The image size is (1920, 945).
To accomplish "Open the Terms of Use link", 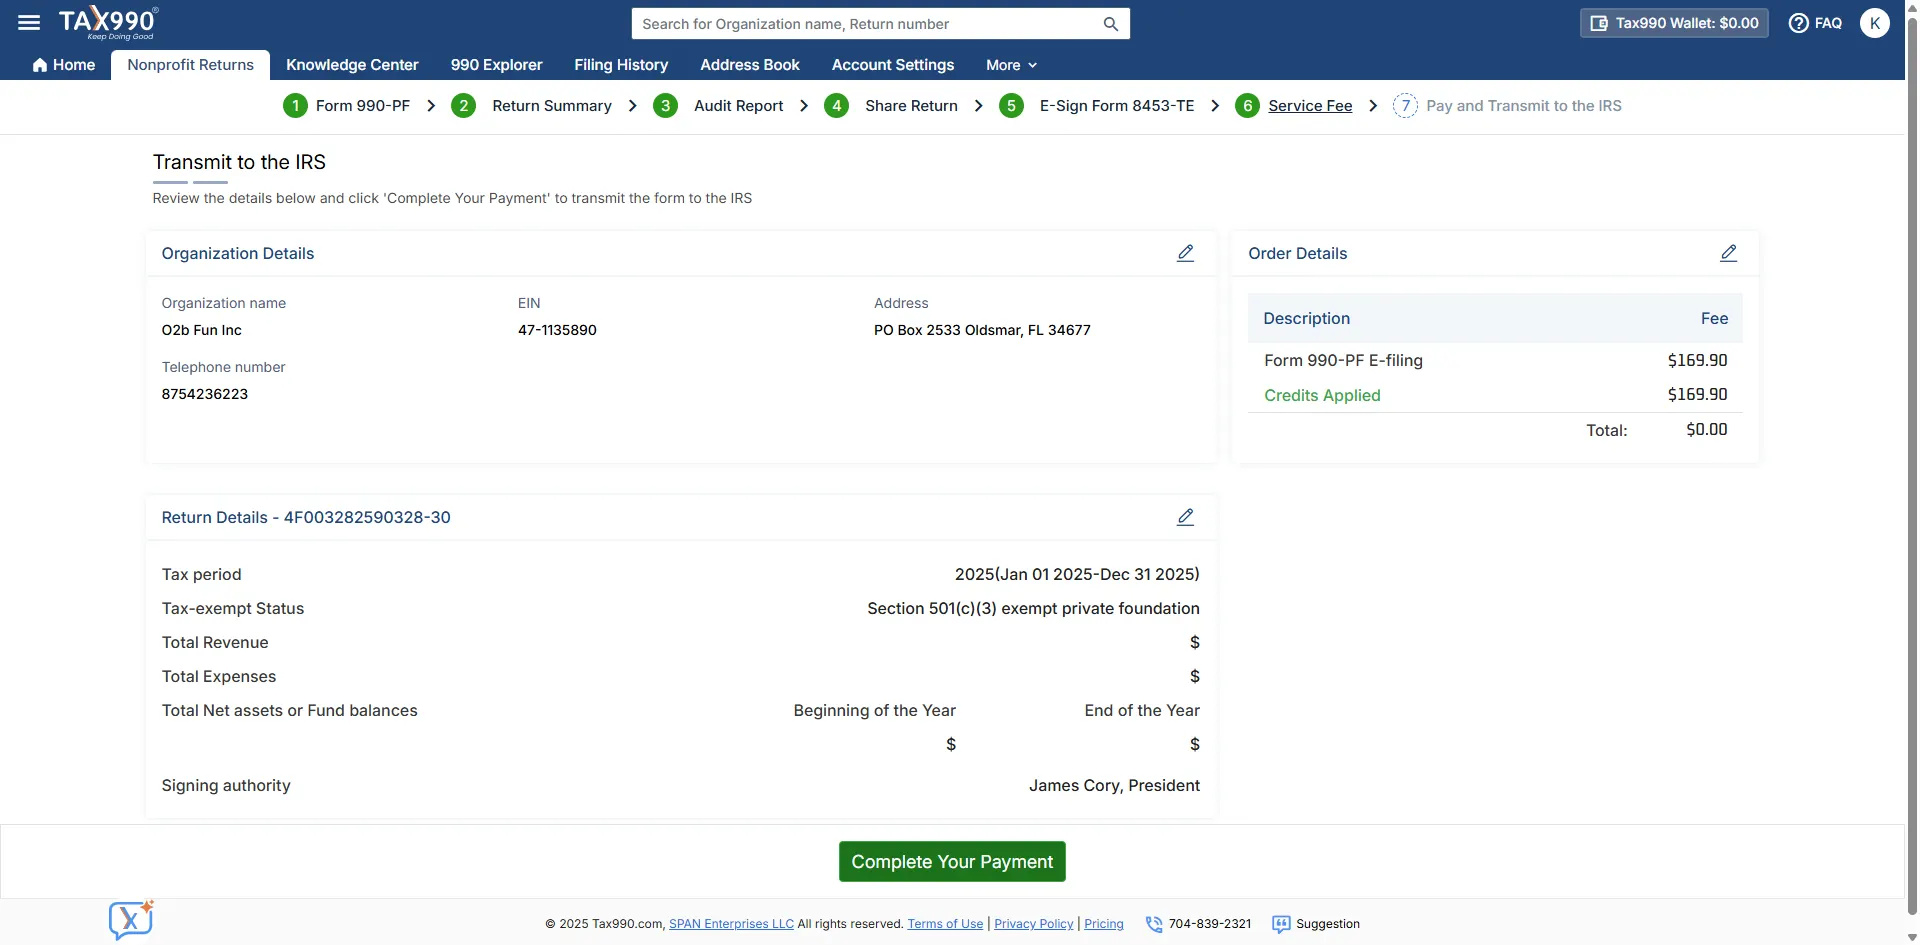I will (944, 924).
